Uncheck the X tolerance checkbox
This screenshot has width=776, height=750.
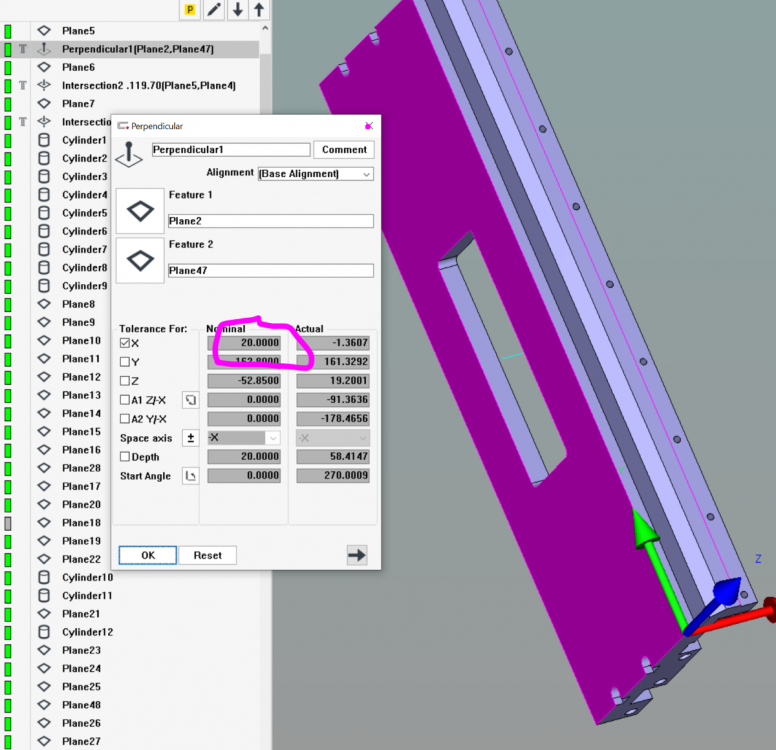click(x=125, y=343)
